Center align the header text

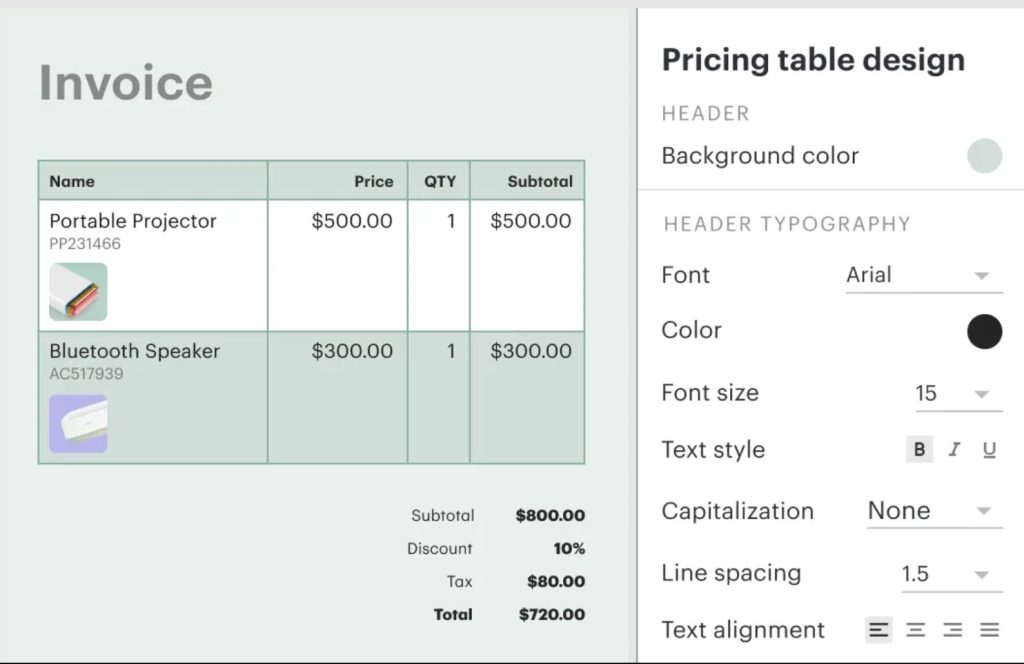915,630
